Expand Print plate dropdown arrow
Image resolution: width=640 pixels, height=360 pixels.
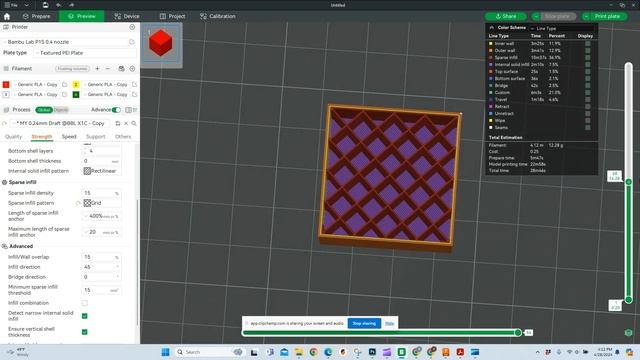coord(586,16)
